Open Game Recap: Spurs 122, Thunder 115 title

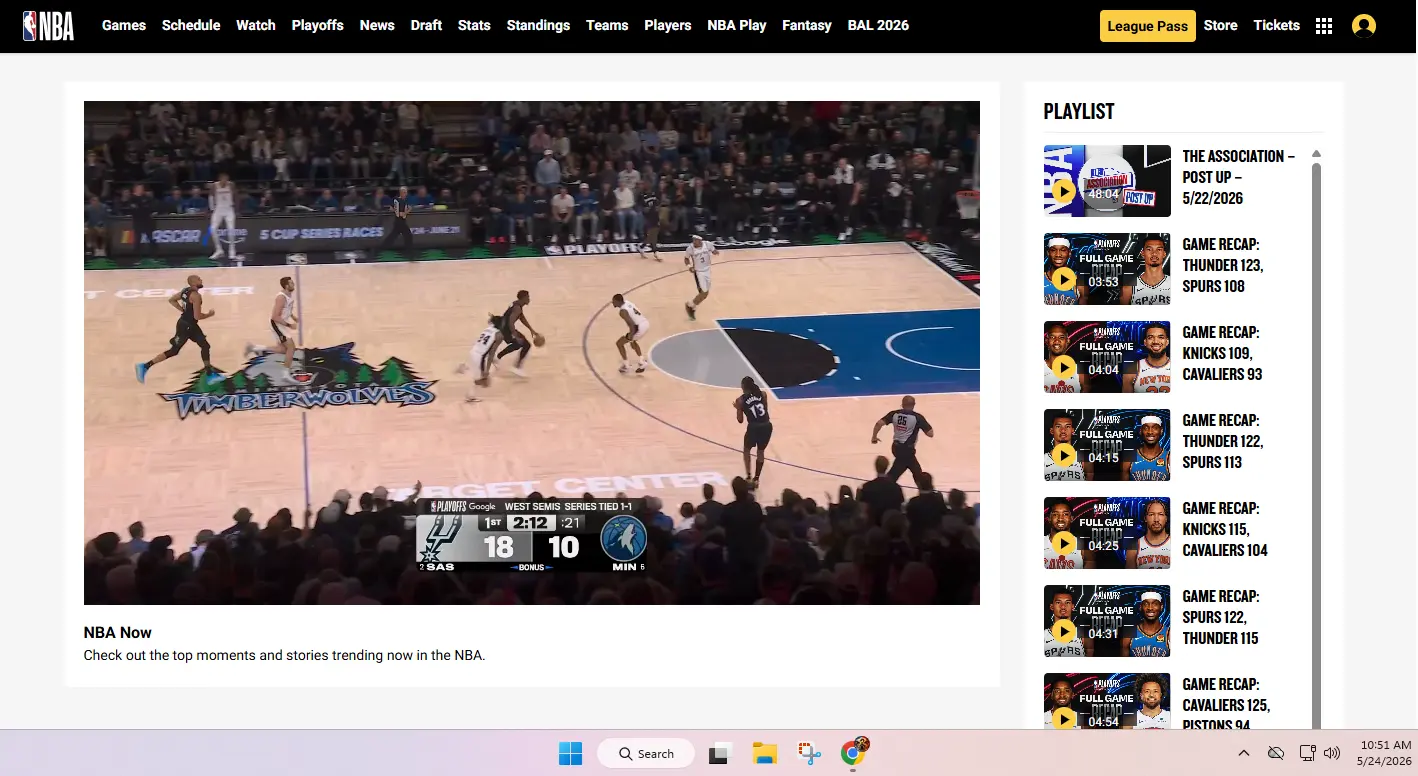(x=1221, y=617)
